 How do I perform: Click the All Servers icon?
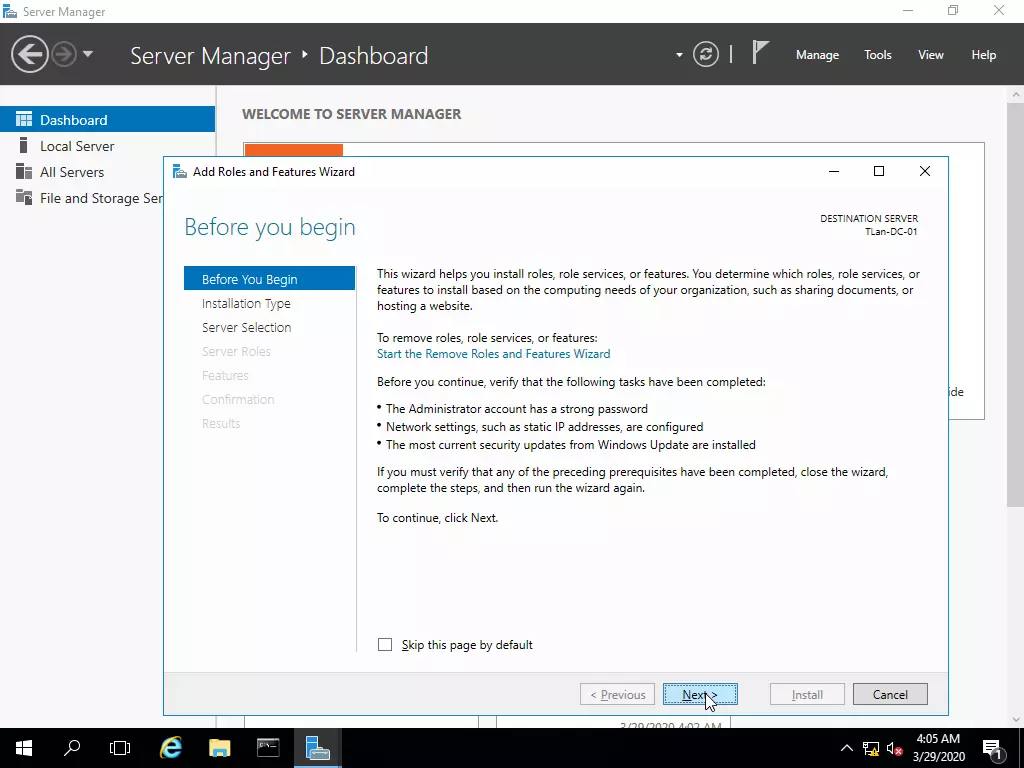pos(24,171)
